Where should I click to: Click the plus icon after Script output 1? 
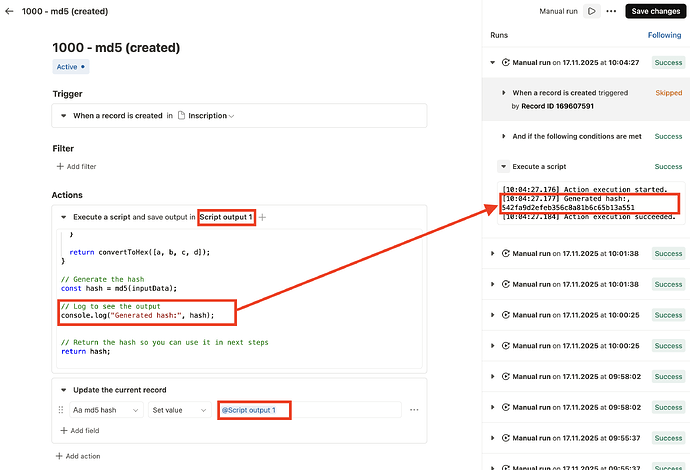coord(263,217)
